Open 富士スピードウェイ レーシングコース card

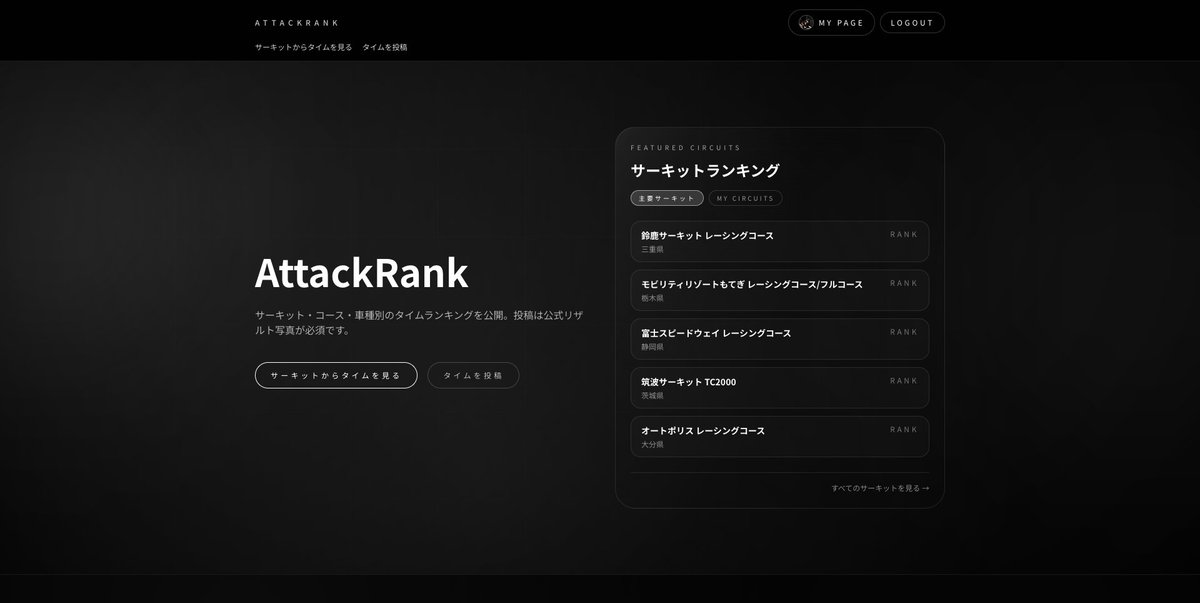(780, 339)
